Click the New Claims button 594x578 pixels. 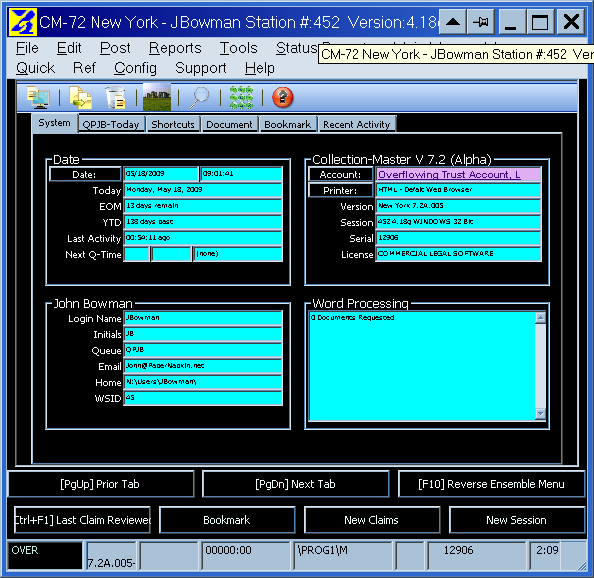(372, 520)
